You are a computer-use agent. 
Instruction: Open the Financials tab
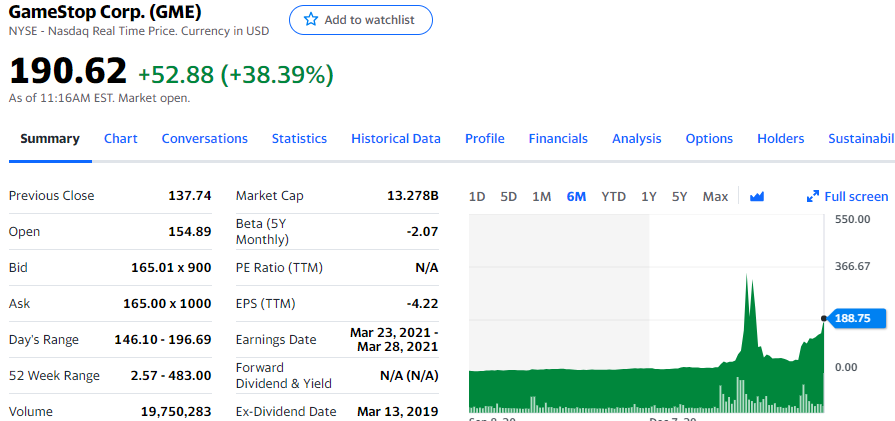[x=558, y=139]
